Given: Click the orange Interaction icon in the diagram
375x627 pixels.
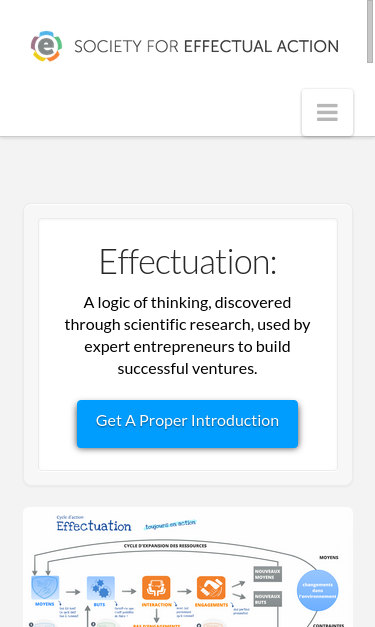Looking at the screenshot, I should tap(156, 588).
